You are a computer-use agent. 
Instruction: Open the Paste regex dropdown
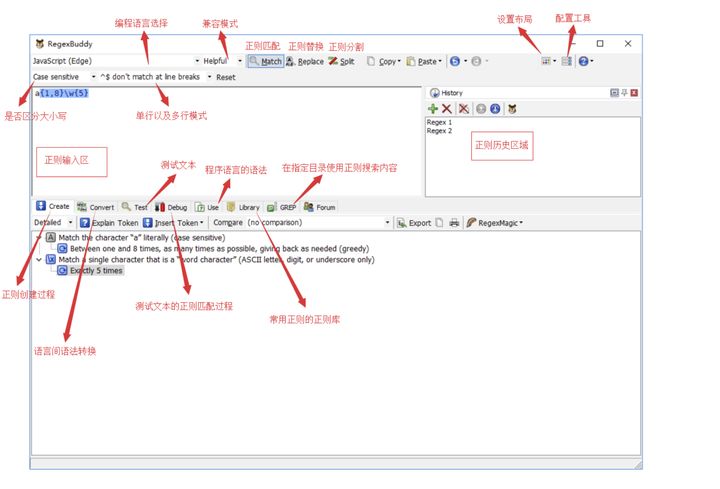click(x=424, y=61)
